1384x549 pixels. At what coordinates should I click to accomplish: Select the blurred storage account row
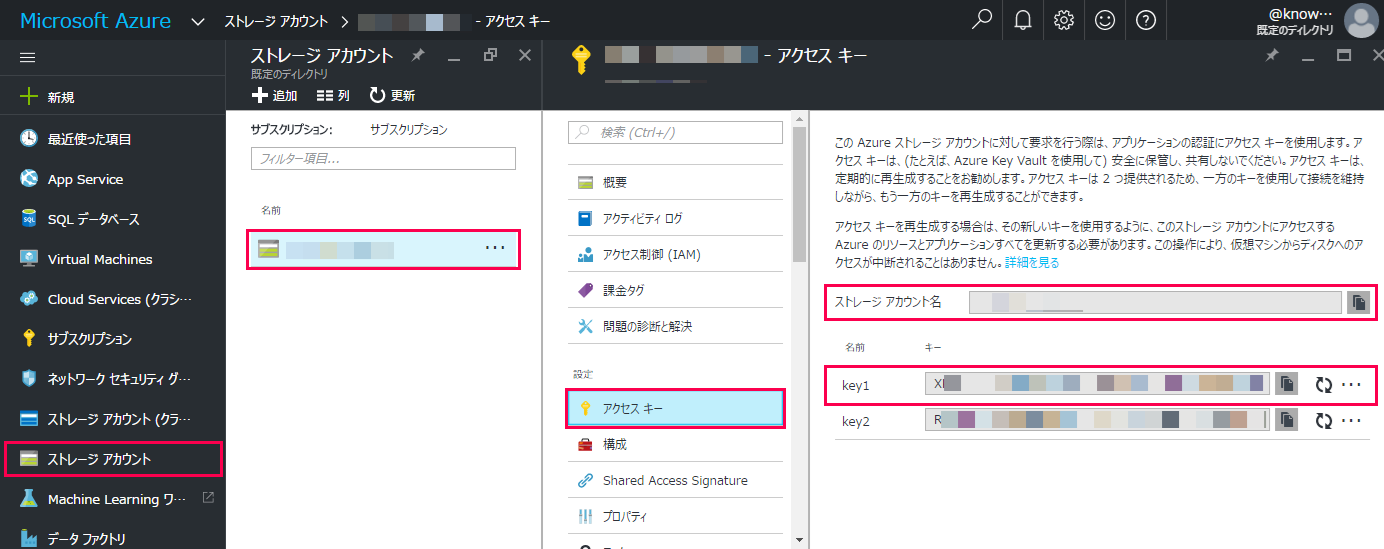383,249
